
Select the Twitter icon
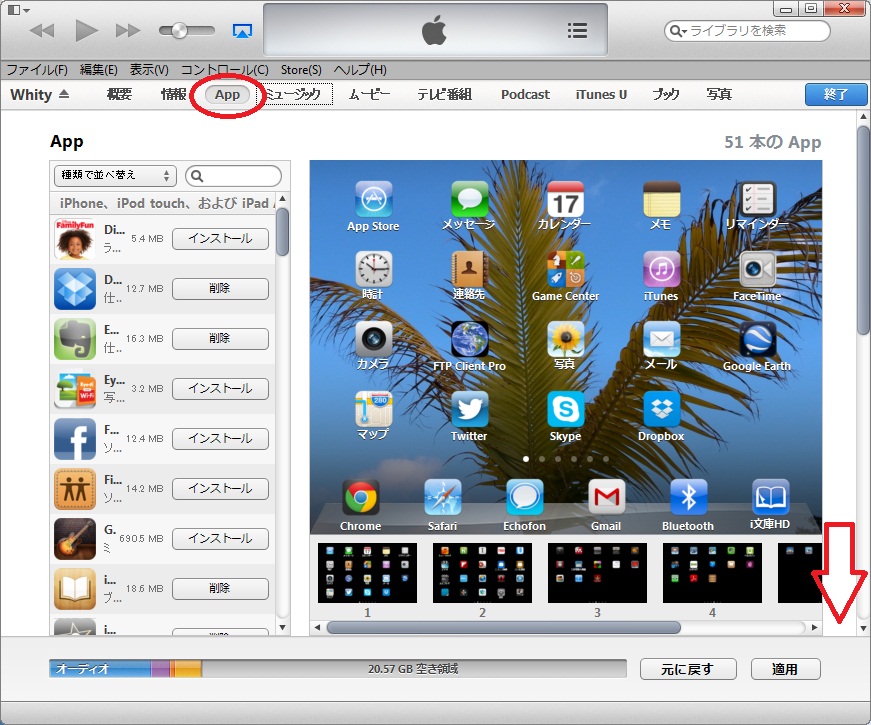click(x=469, y=409)
